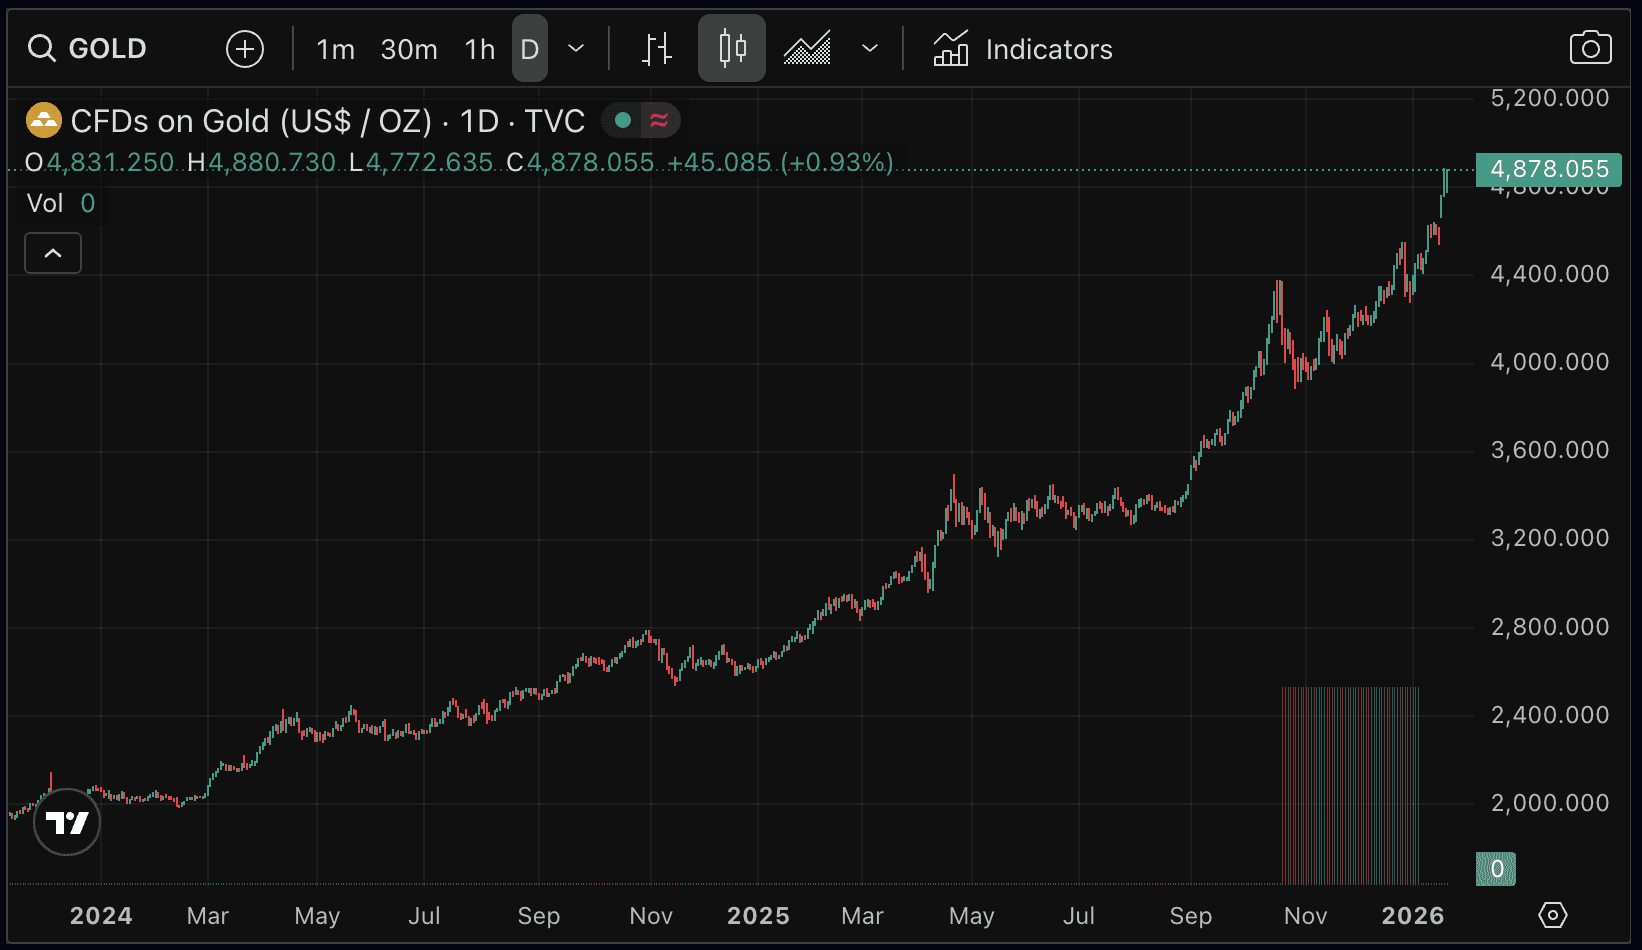This screenshot has width=1642, height=950.
Task: Click the 2,400.000 price axis label
Action: 1550,715
